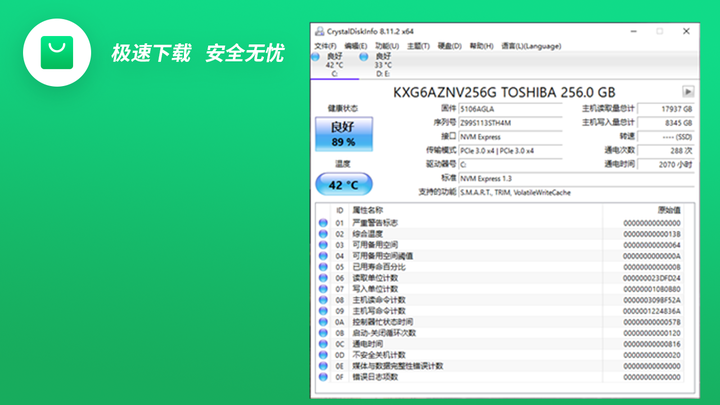
Task: Click the status circle for attribute 01
Action: (x=323, y=223)
